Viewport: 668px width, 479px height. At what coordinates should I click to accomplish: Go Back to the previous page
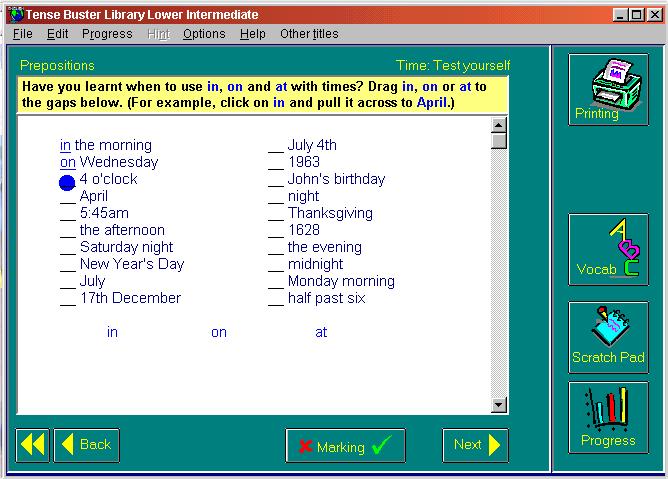tap(86, 445)
